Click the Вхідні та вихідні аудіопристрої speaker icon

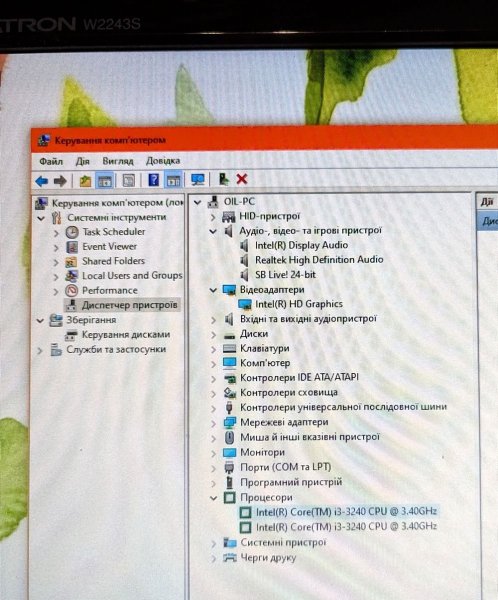229,319
